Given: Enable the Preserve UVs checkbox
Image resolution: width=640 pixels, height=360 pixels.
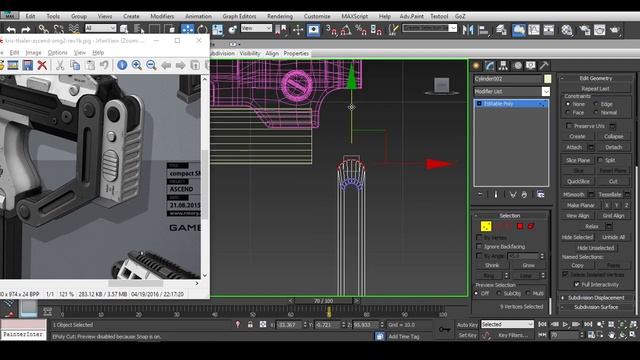Looking at the screenshot, I should coord(569,126).
